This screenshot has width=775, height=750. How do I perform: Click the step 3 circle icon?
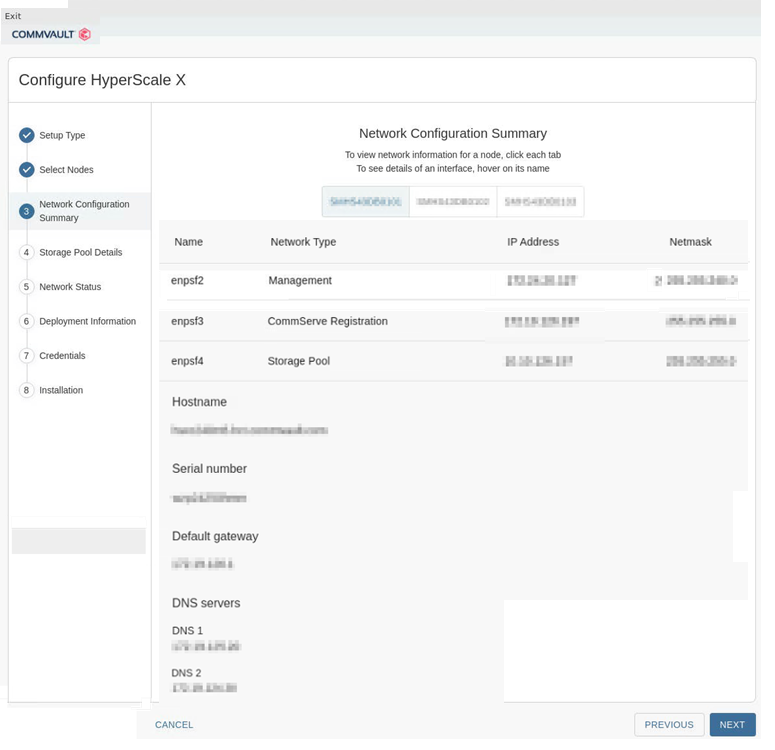pos(27,212)
